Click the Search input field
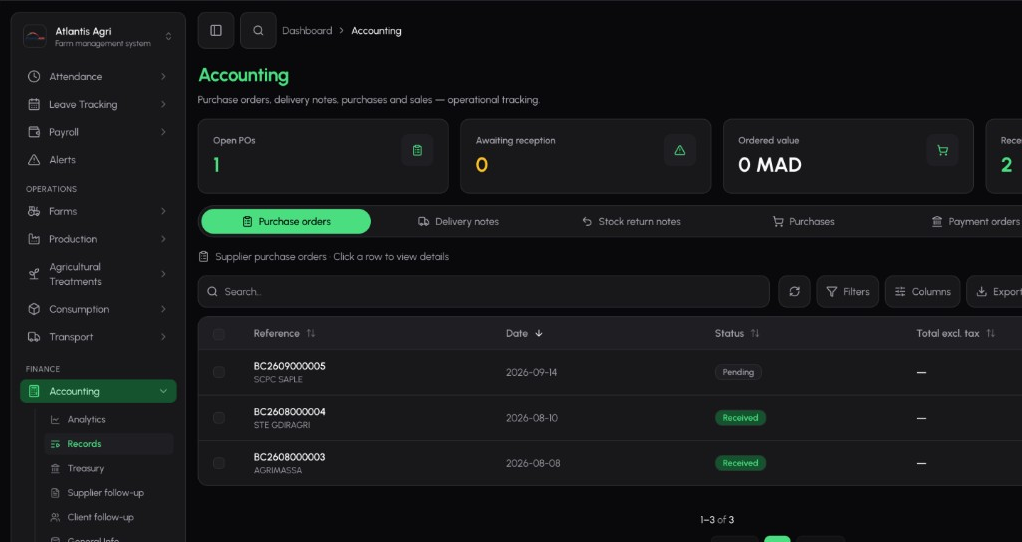The width and height of the screenshot is (1022, 542). click(484, 292)
